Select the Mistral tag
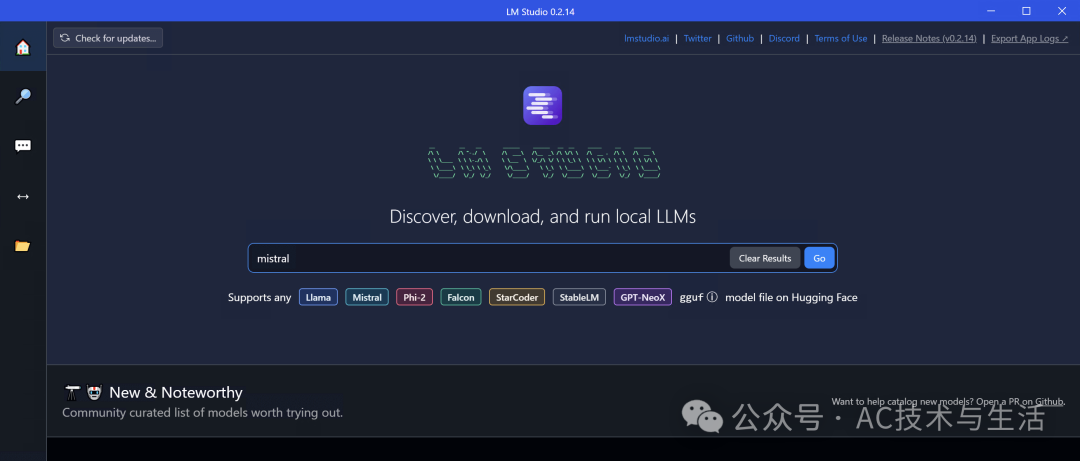The height and width of the screenshot is (461, 1080). 367,297
